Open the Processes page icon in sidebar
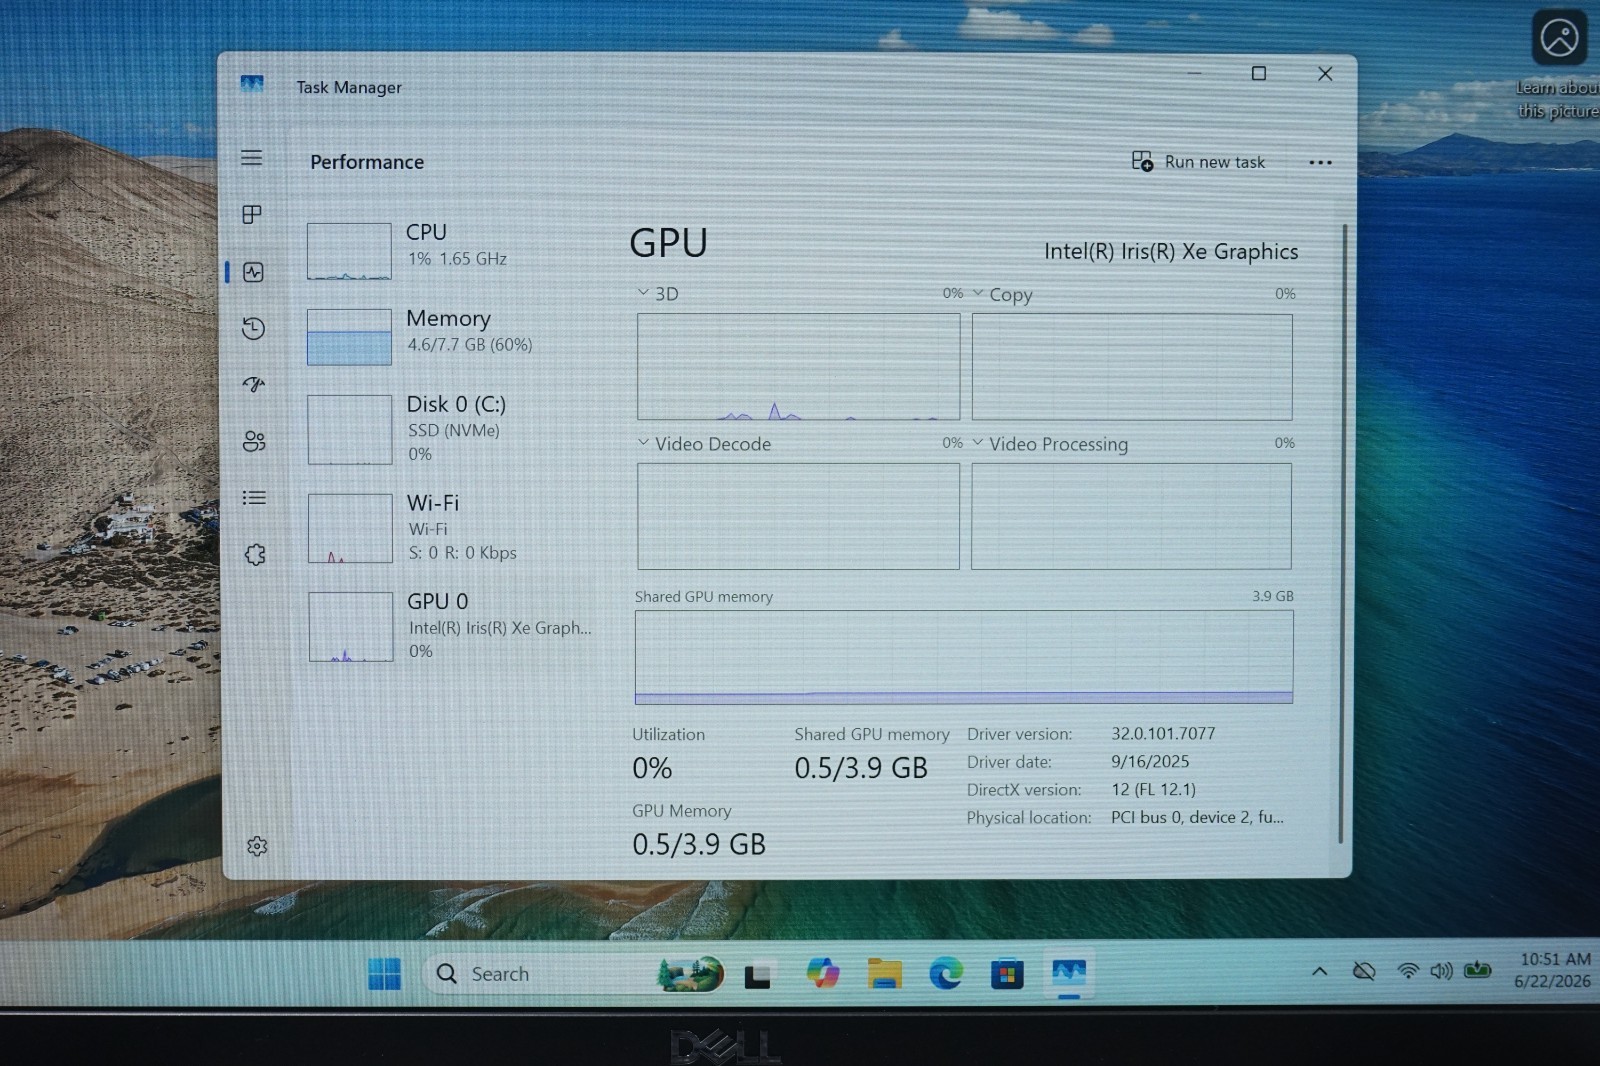The width and height of the screenshot is (1600, 1066). [x=252, y=214]
